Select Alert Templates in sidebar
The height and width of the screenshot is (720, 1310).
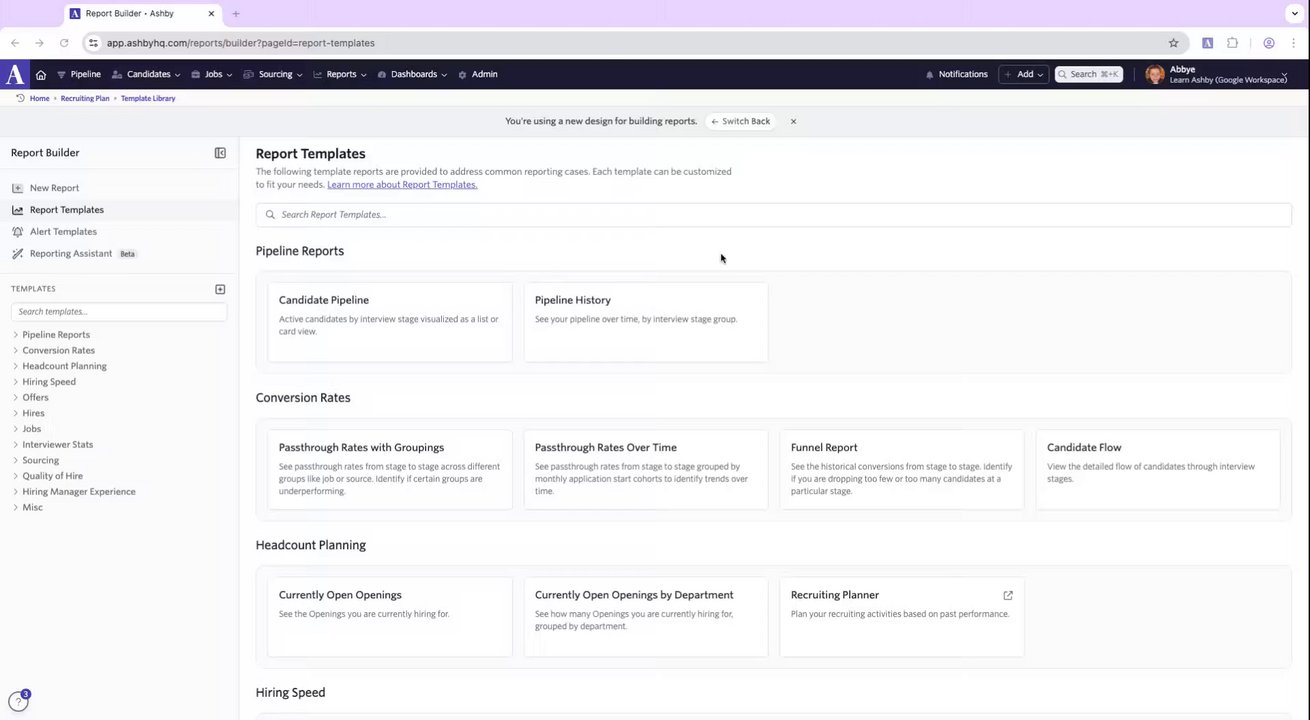(63, 232)
